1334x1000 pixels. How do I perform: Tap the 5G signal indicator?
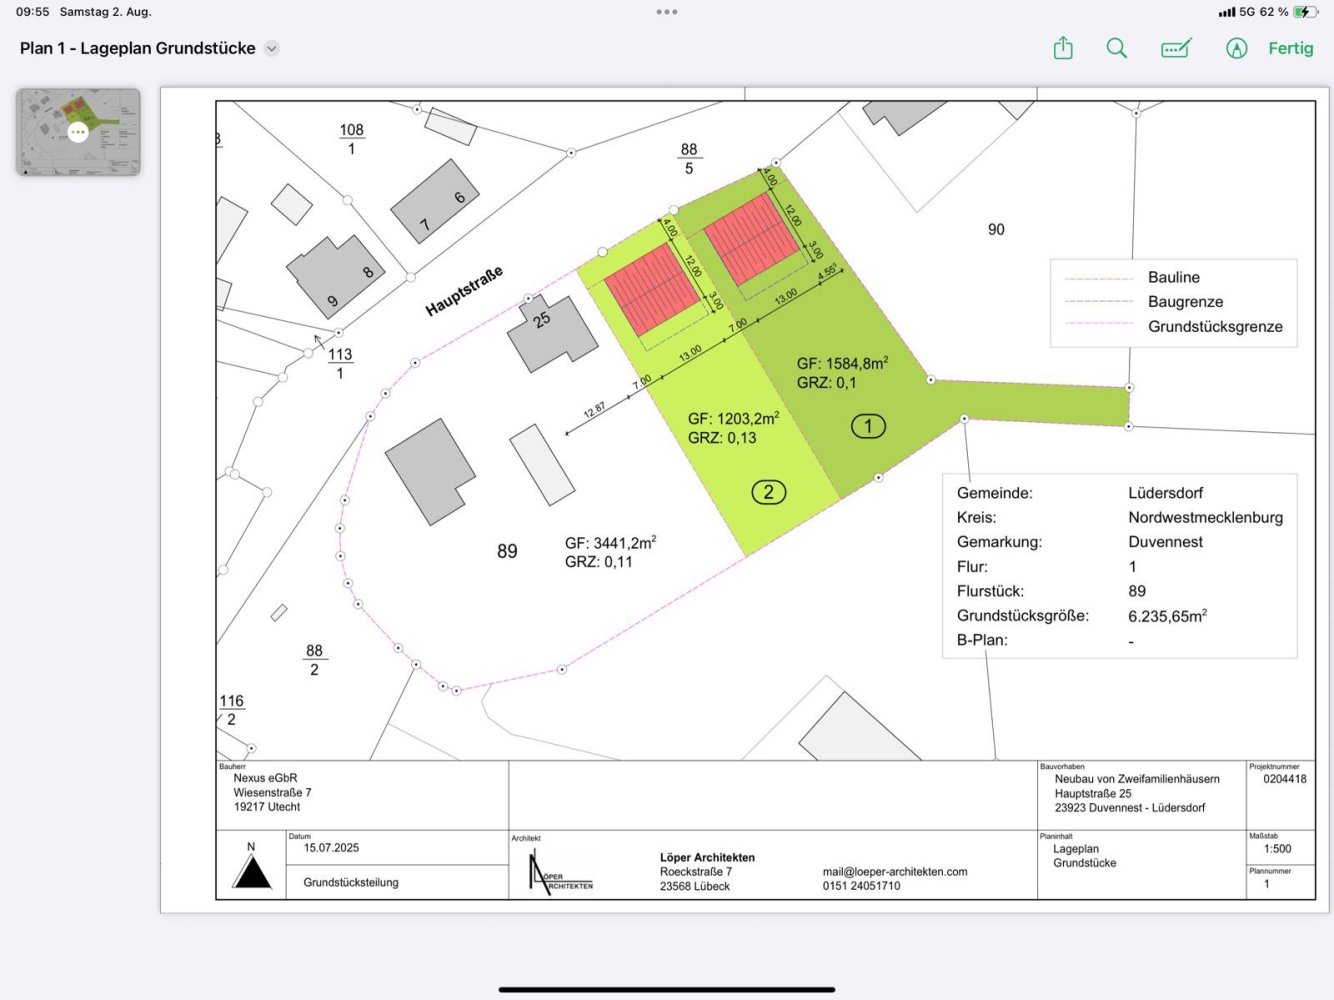point(1248,12)
